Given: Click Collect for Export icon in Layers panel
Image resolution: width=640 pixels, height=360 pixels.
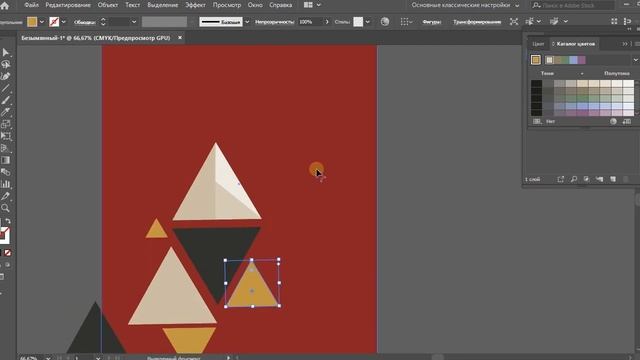Looking at the screenshot, I should click(560, 179).
